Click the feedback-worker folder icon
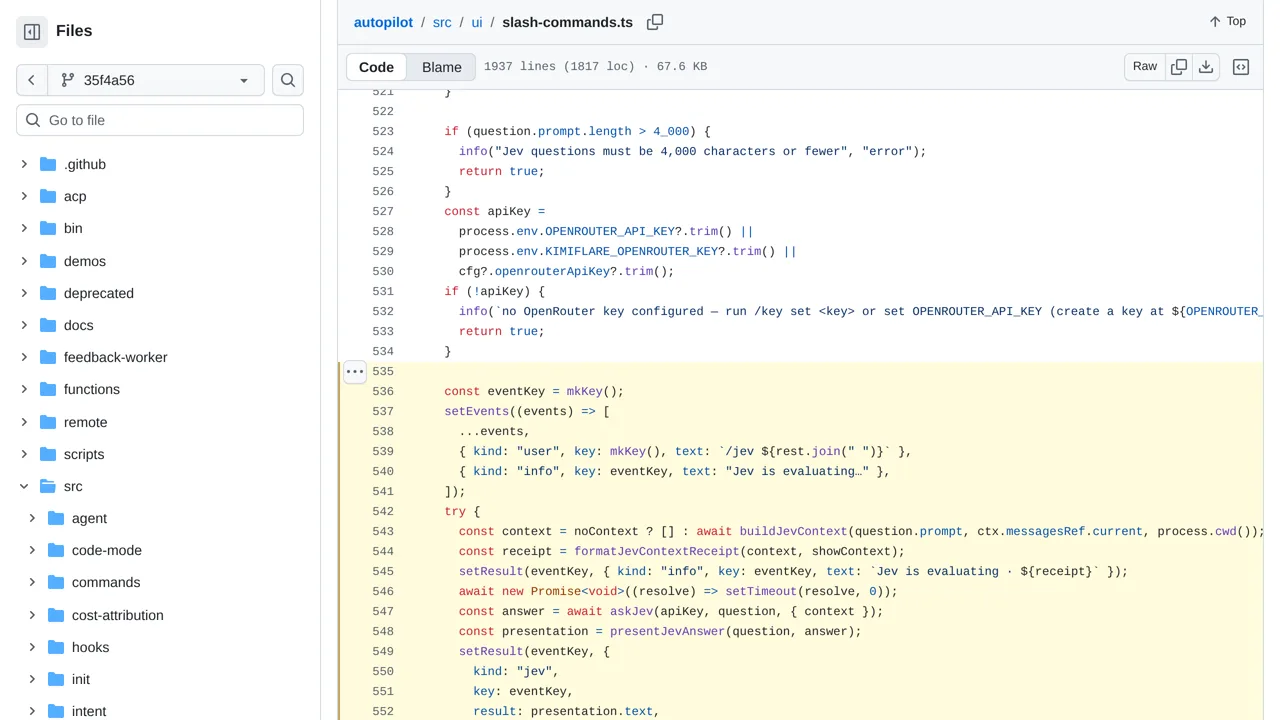The height and width of the screenshot is (720, 1280). 47,357
